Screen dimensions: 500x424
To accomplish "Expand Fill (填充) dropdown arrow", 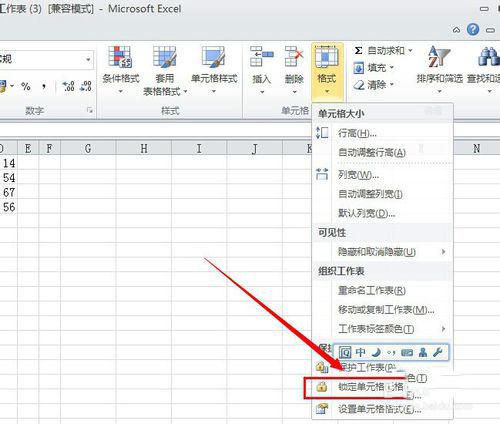I will tap(392, 68).
